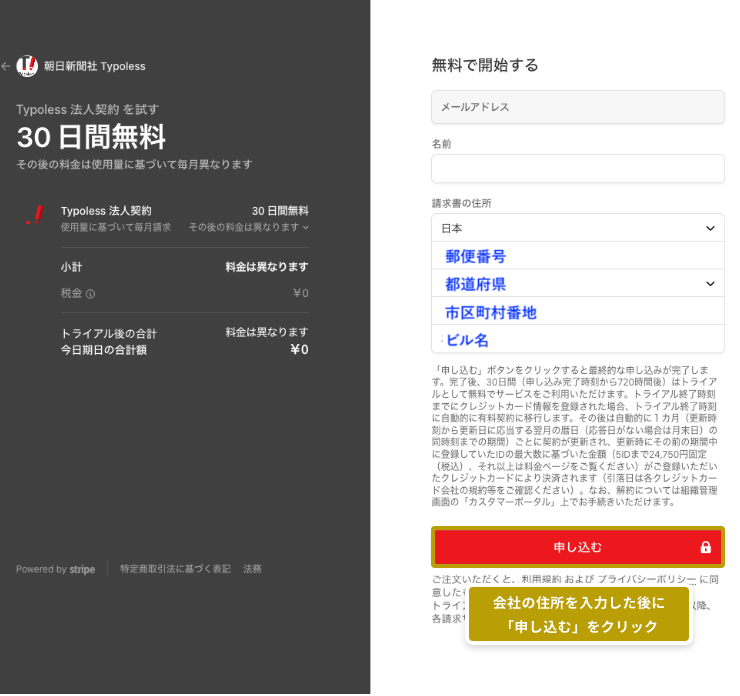Screen dimensions: 740x696
Task: Click the back arrow beside the Typoless logo
Action: 6,66
